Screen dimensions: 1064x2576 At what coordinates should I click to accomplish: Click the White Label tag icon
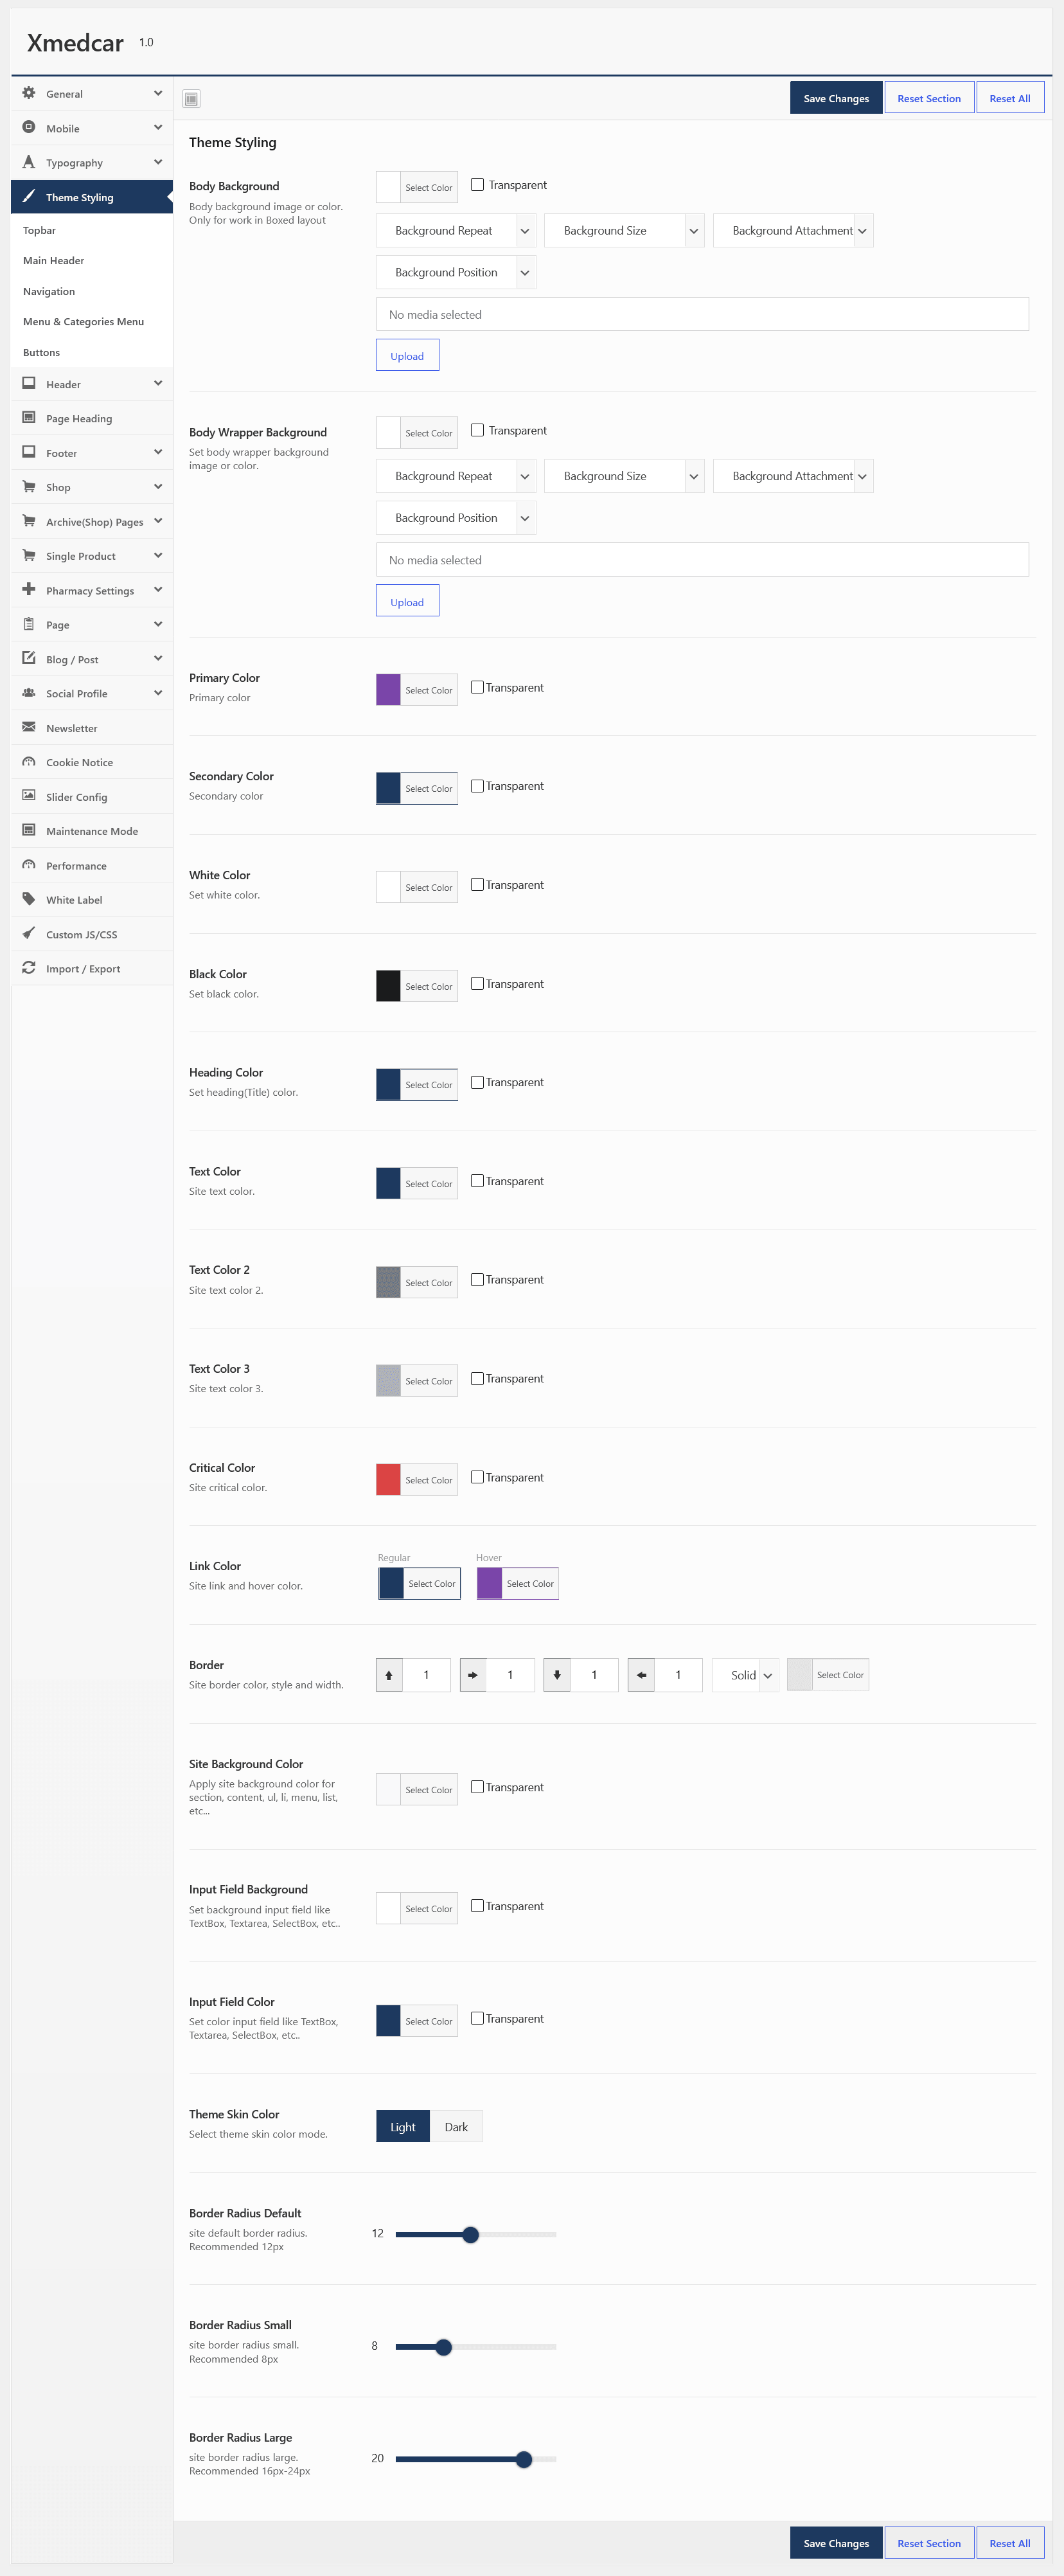29,899
